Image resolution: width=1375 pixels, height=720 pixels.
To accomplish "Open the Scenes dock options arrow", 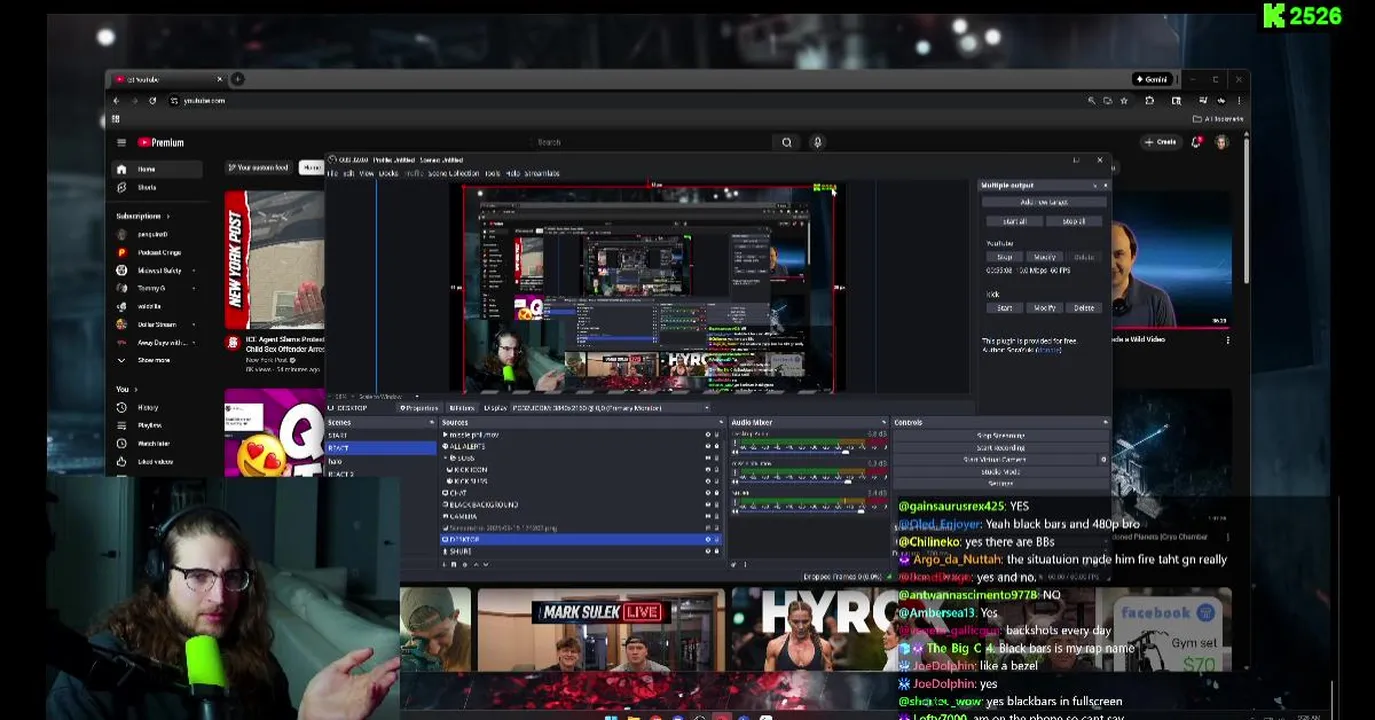I will [x=433, y=423].
